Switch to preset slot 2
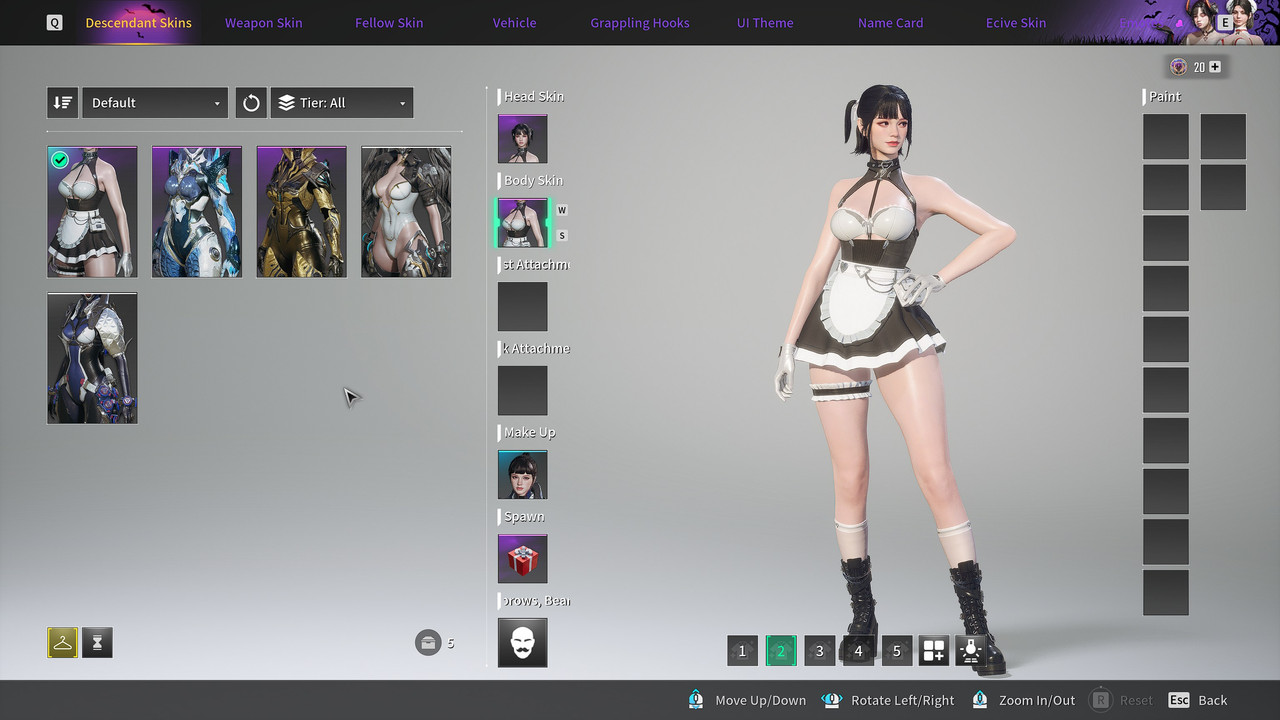 [x=781, y=651]
